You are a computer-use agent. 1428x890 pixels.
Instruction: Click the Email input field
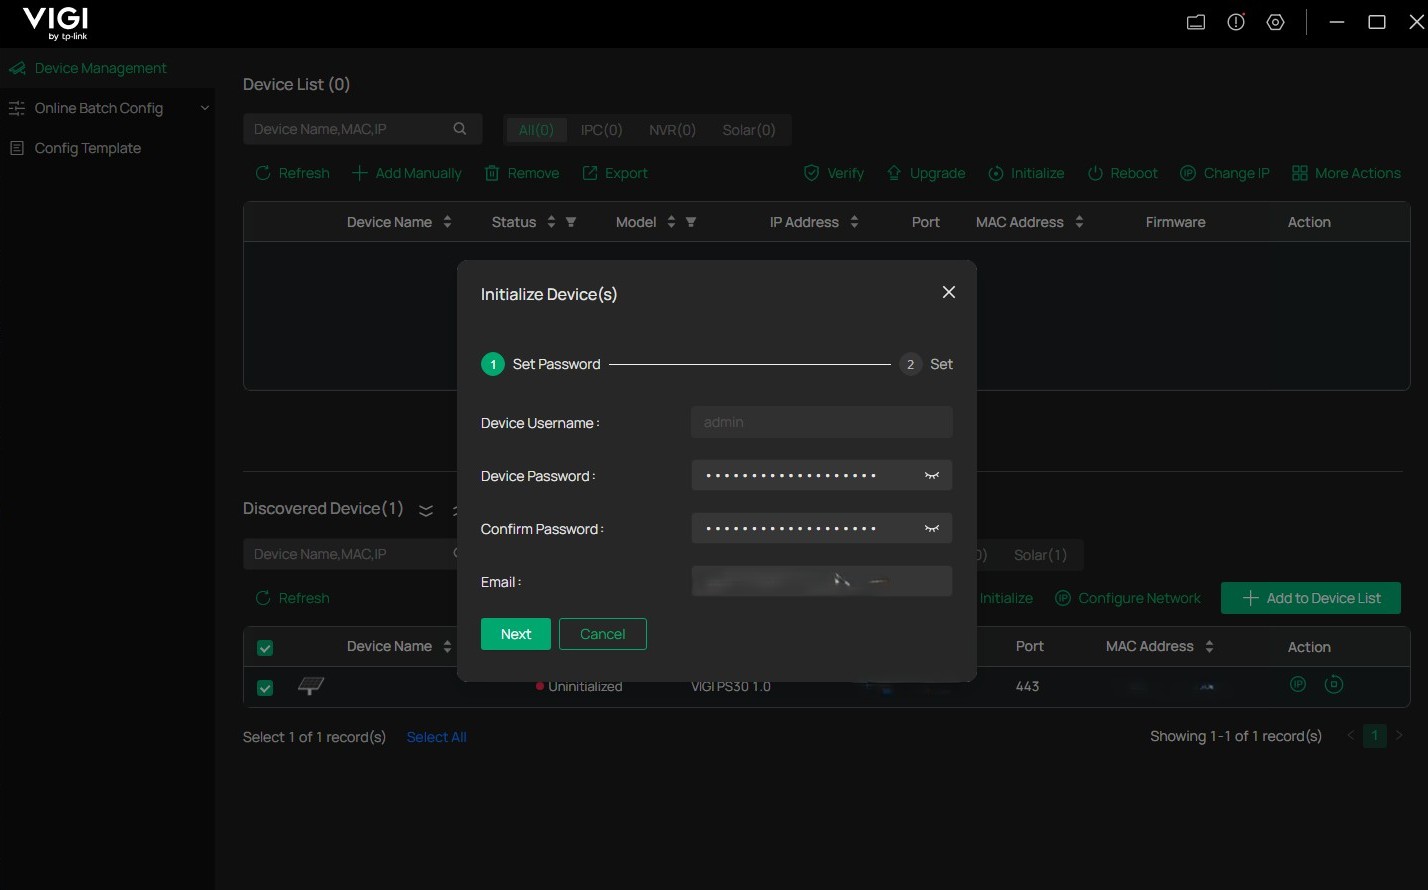click(x=822, y=581)
